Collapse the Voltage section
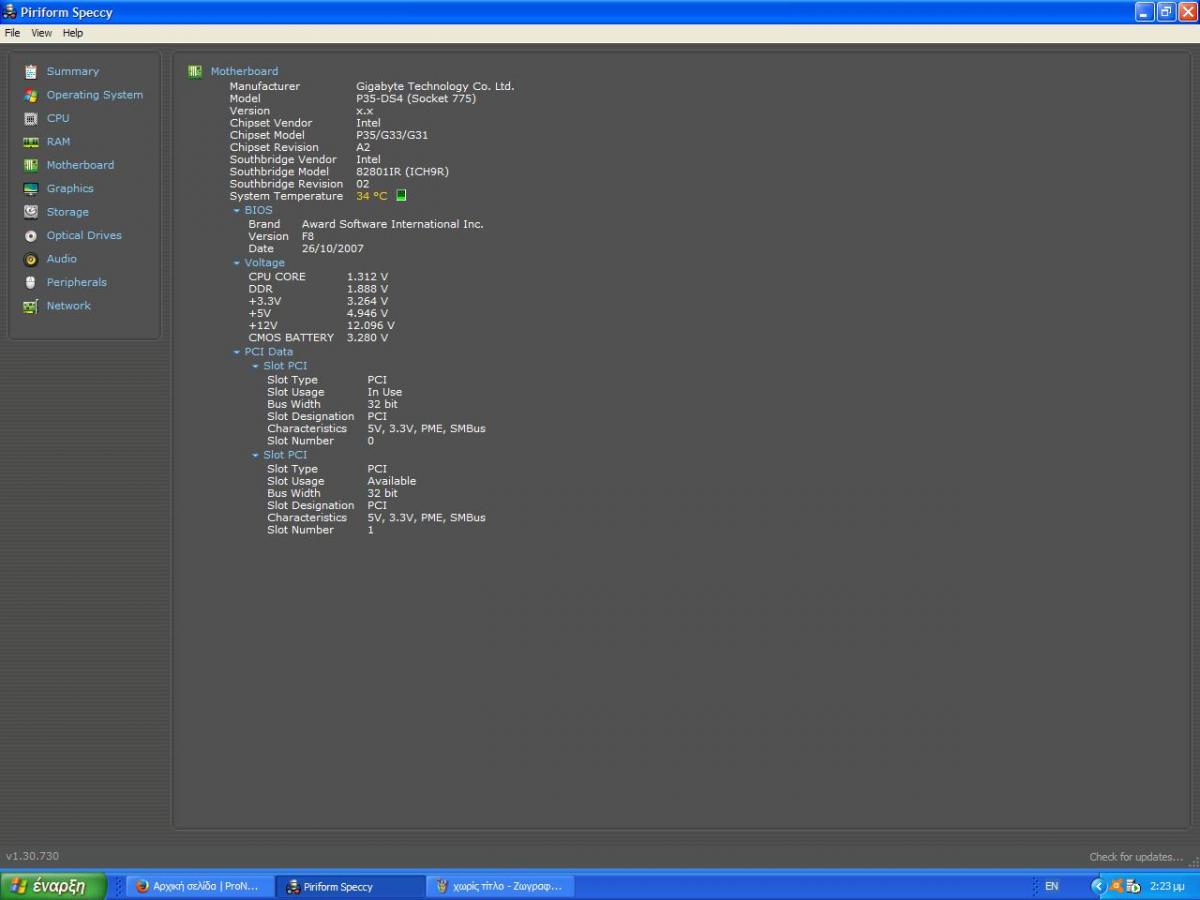1200x900 pixels. [237, 263]
